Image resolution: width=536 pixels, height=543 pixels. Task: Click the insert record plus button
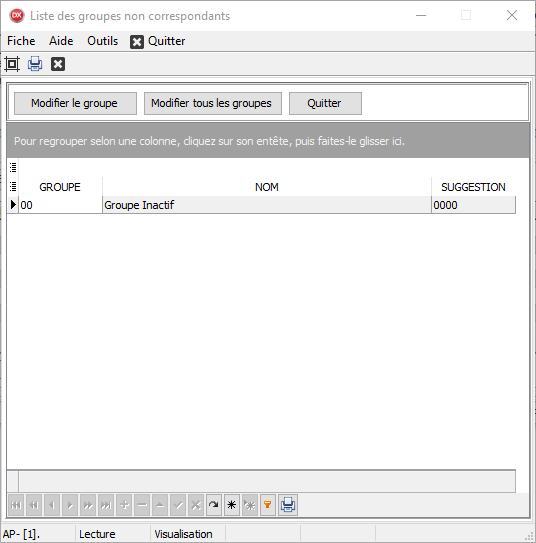[124, 505]
